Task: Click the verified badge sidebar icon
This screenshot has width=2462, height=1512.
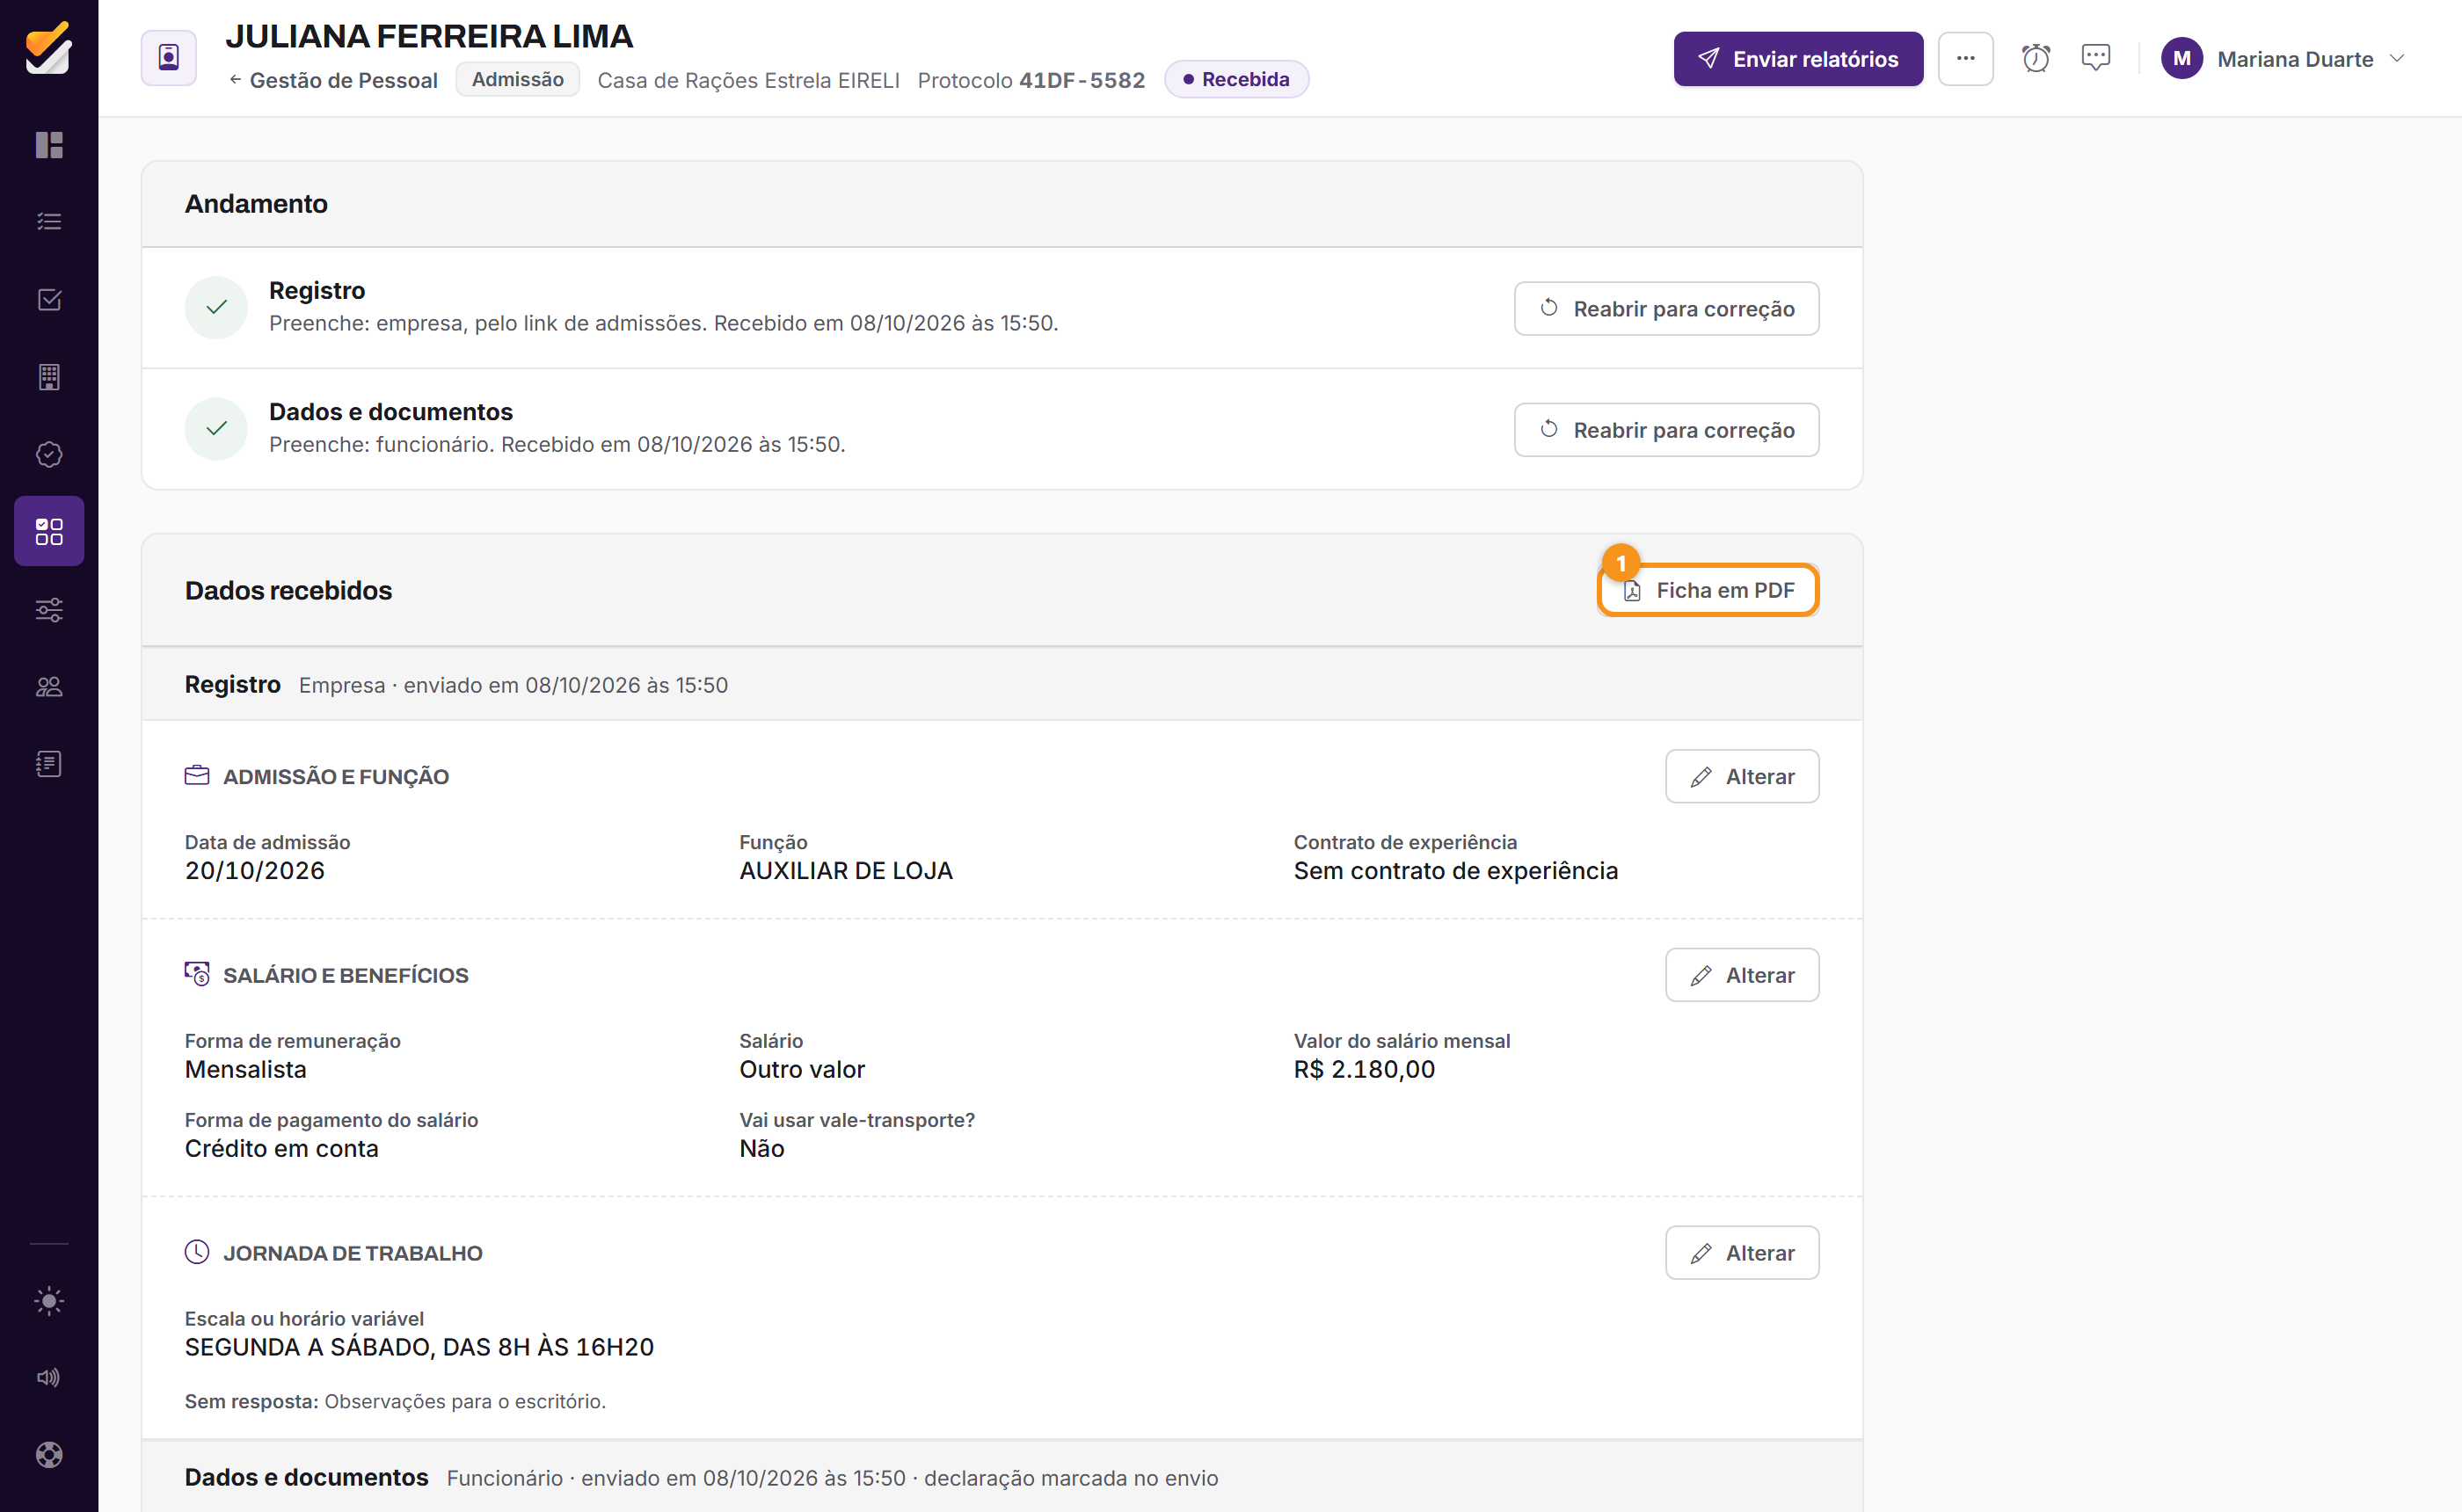Action: [49, 454]
